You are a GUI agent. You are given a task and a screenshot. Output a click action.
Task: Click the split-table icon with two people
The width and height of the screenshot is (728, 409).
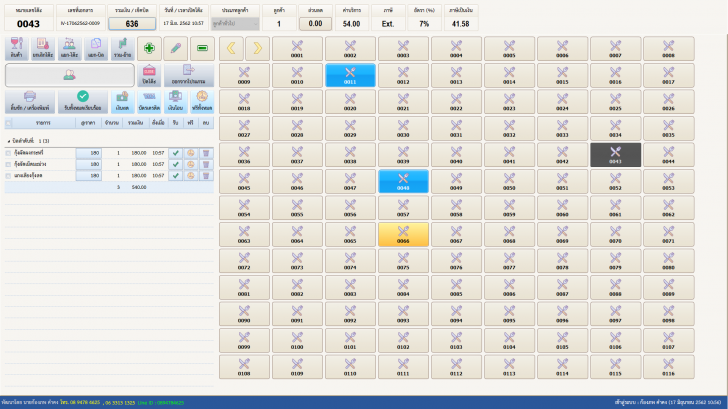click(69, 48)
